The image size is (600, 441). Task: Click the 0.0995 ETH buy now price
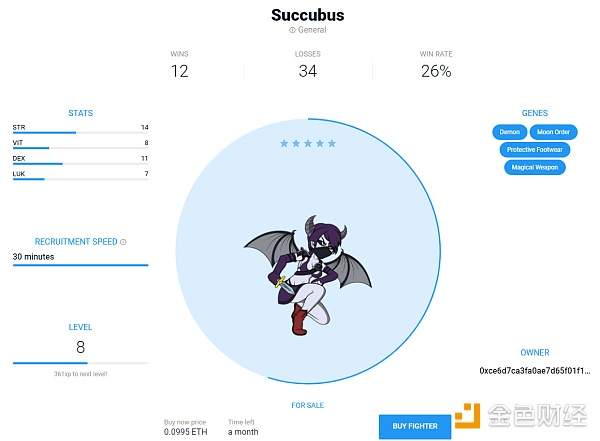click(x=186, y=432)
